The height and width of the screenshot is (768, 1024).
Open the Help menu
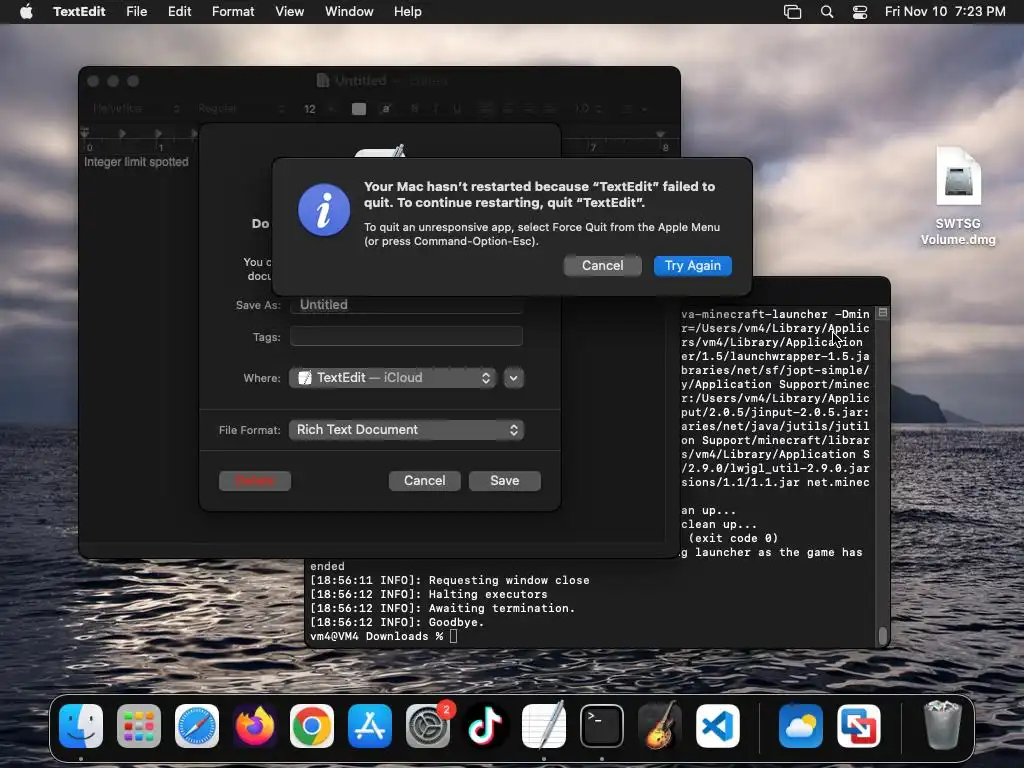408,11
